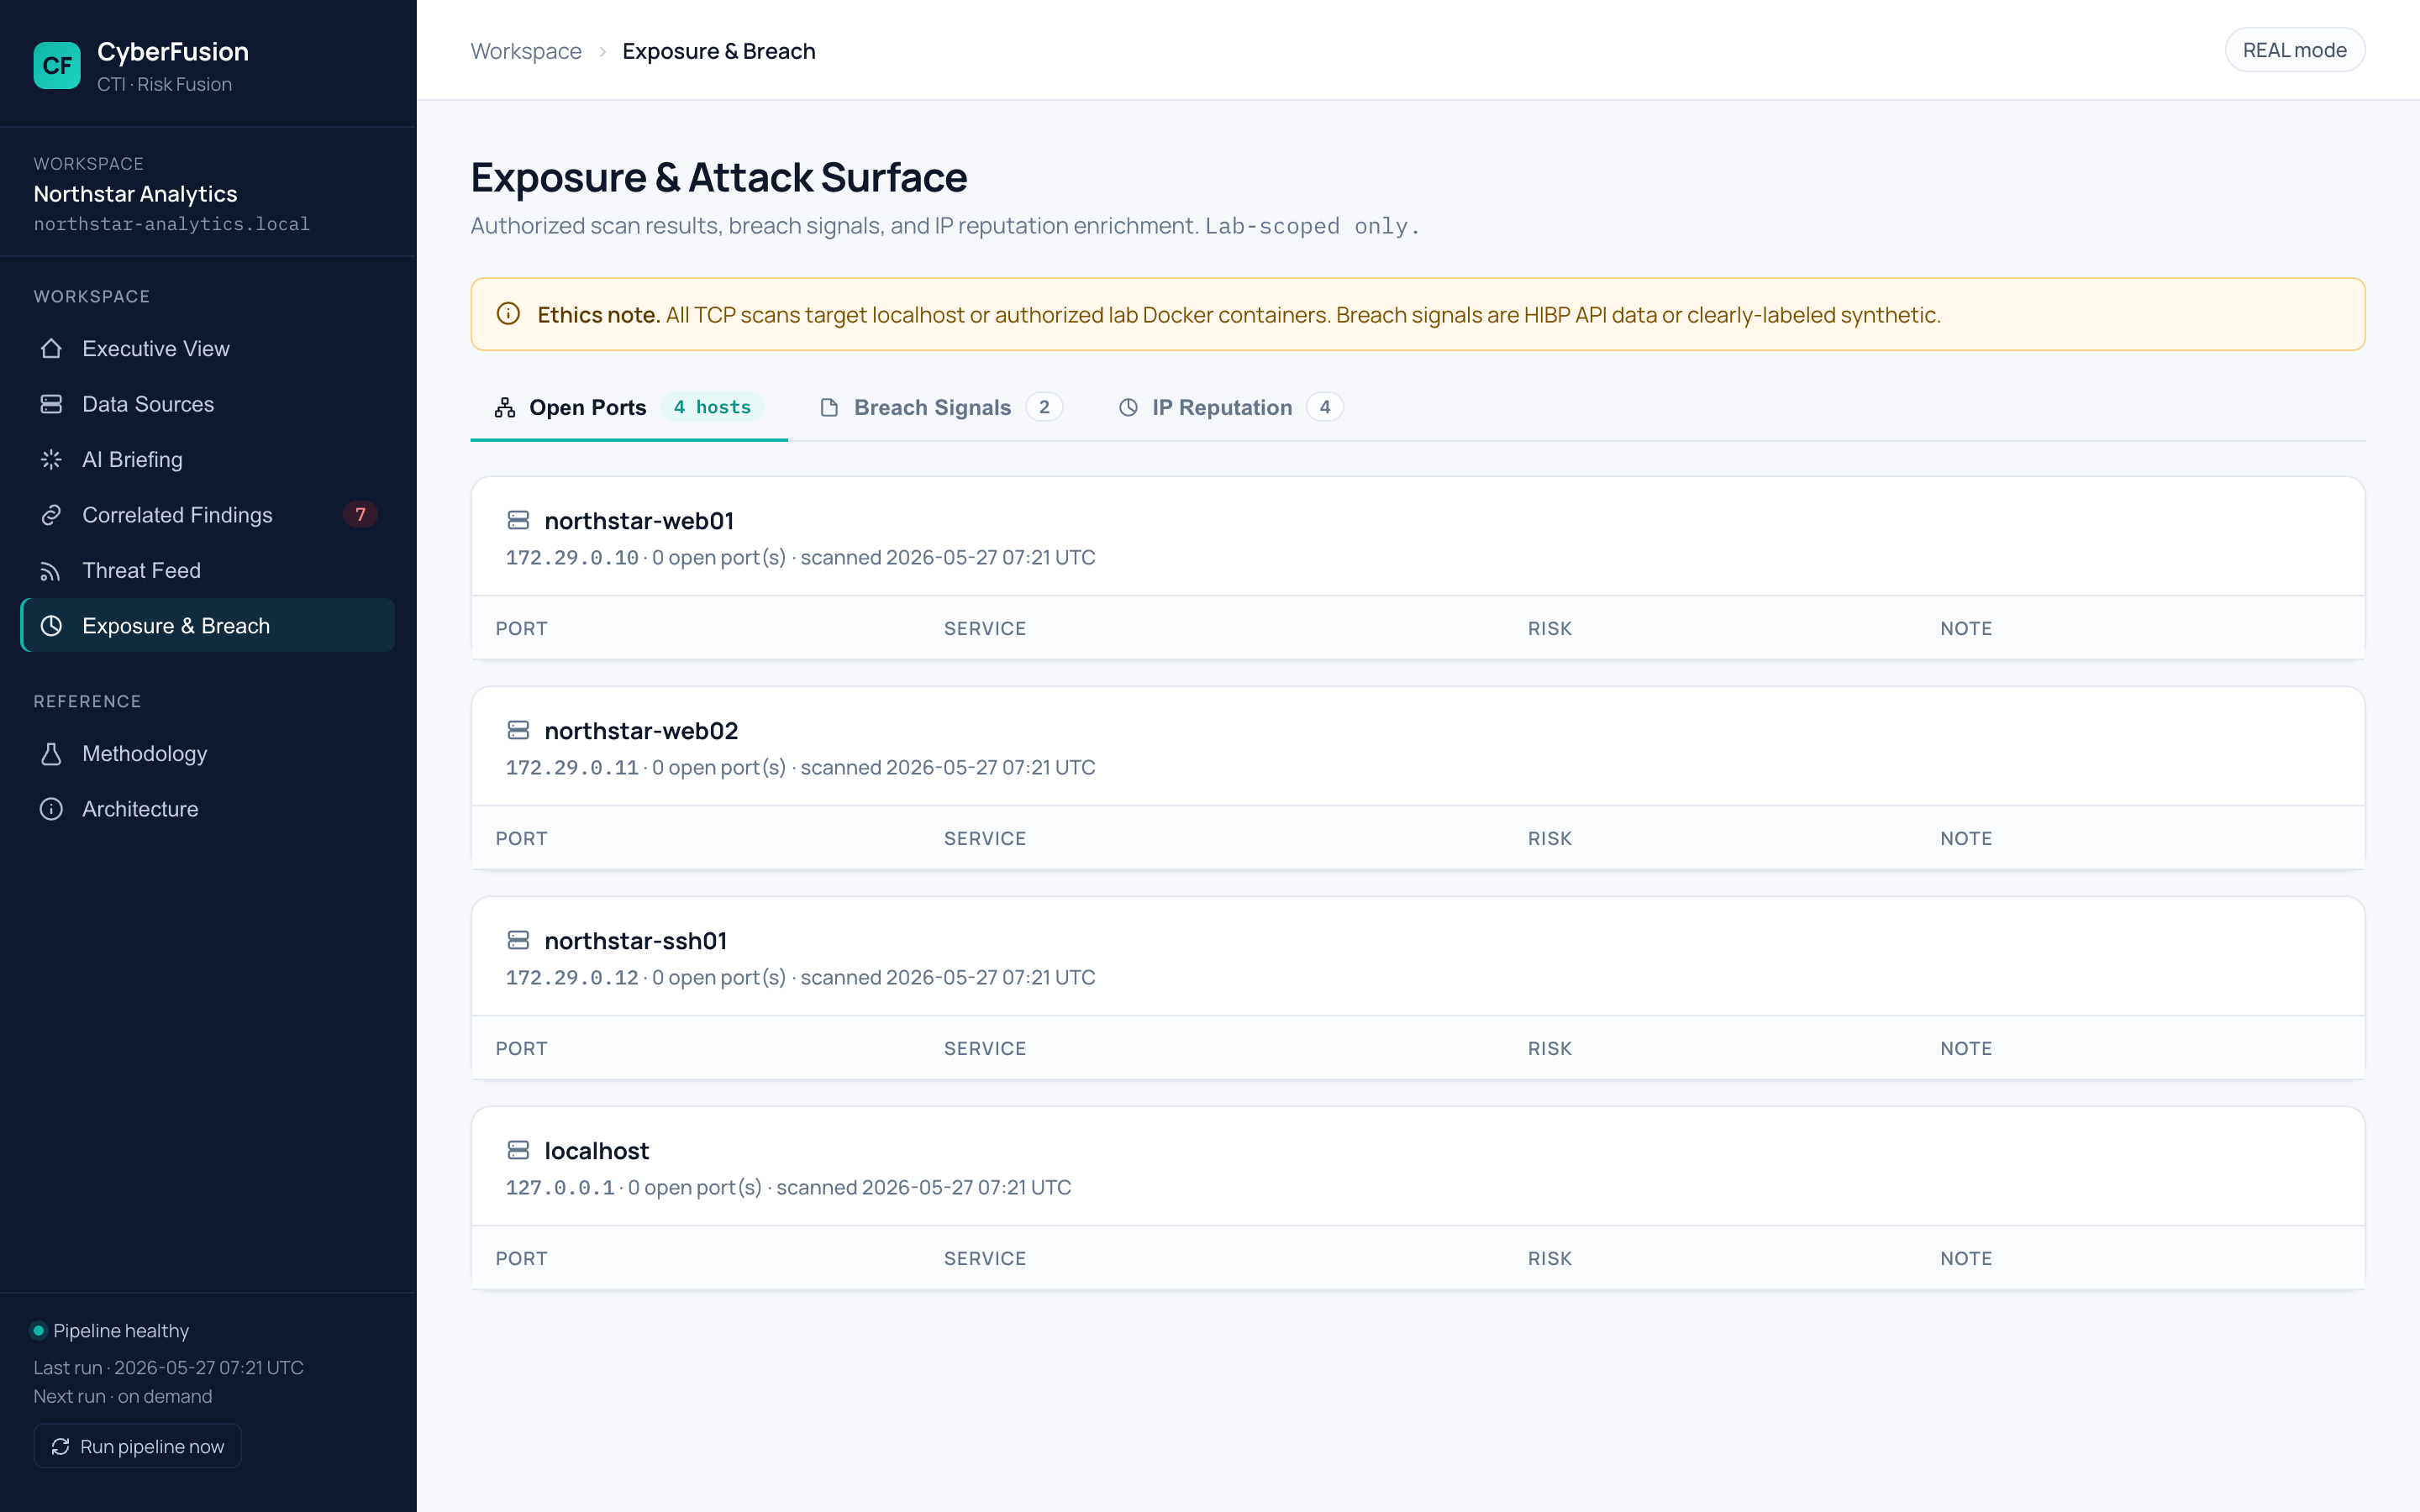Click the Correlated Findings link icon
Image resolution: width=2420 pixels, height=1512 pixels.
click(x=51, y=515)
